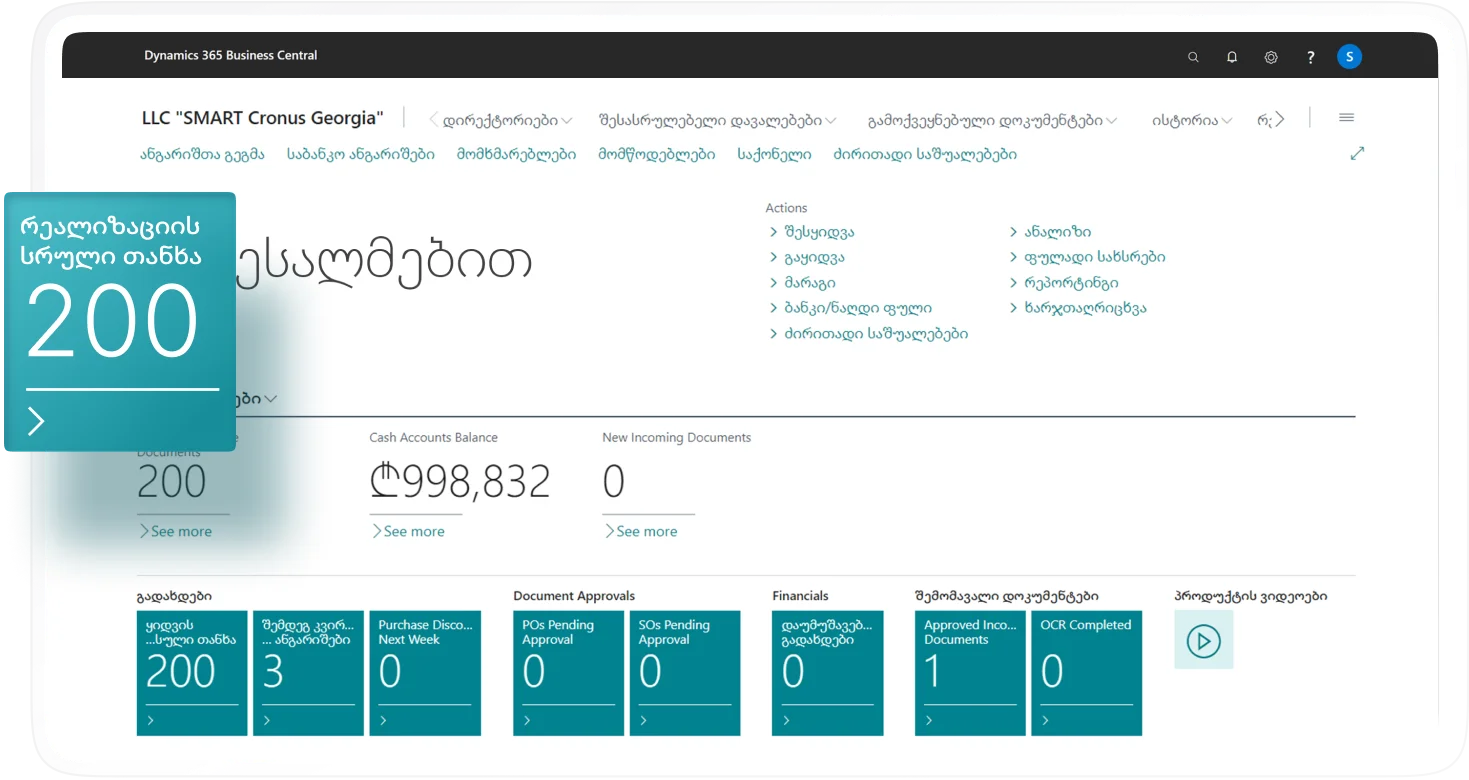Expand the ისტორია dropdown menu
This screenshot has height=780, width=1469.
[x=1192, y=120]
